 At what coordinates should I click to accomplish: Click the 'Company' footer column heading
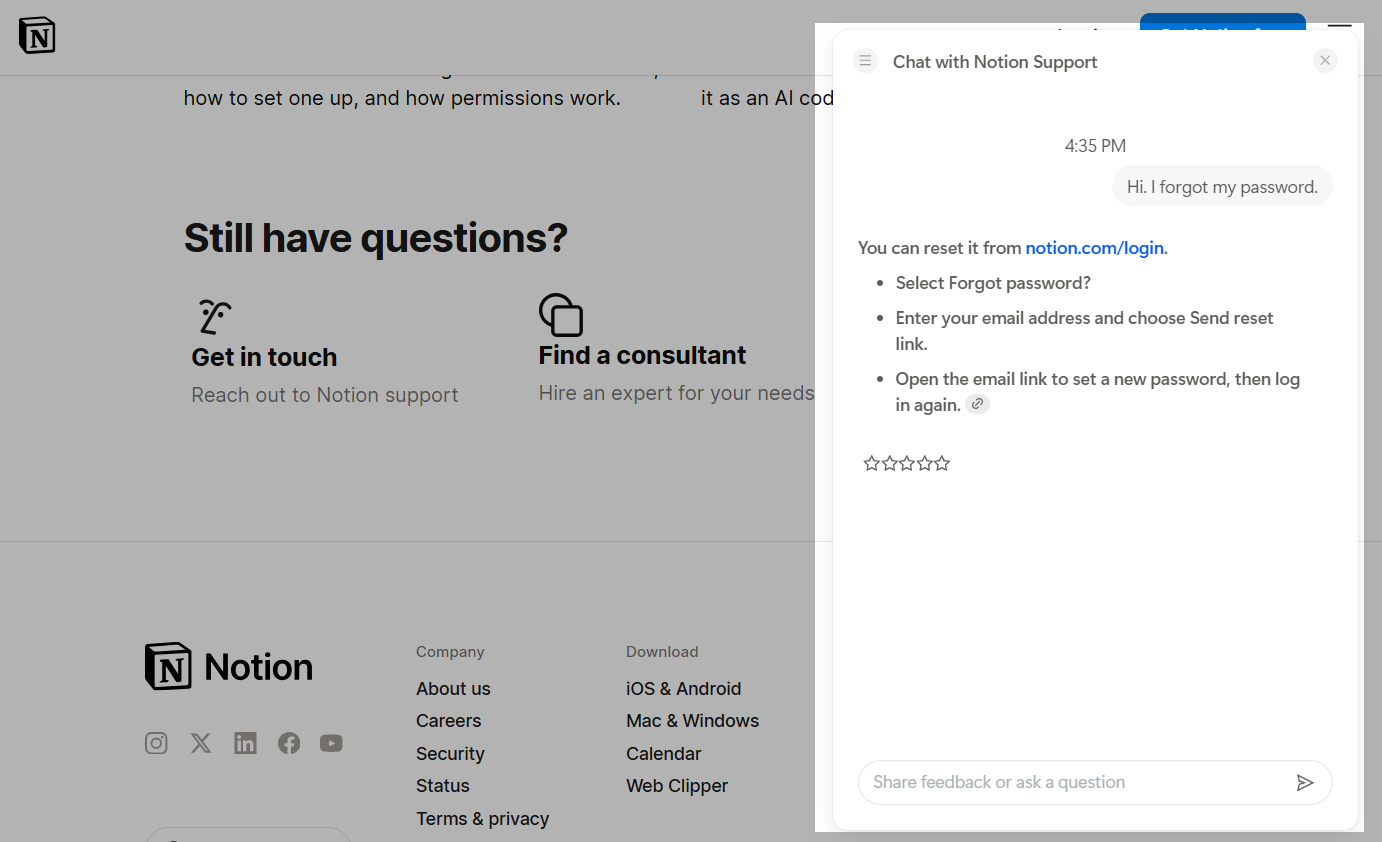coord(450,652)
